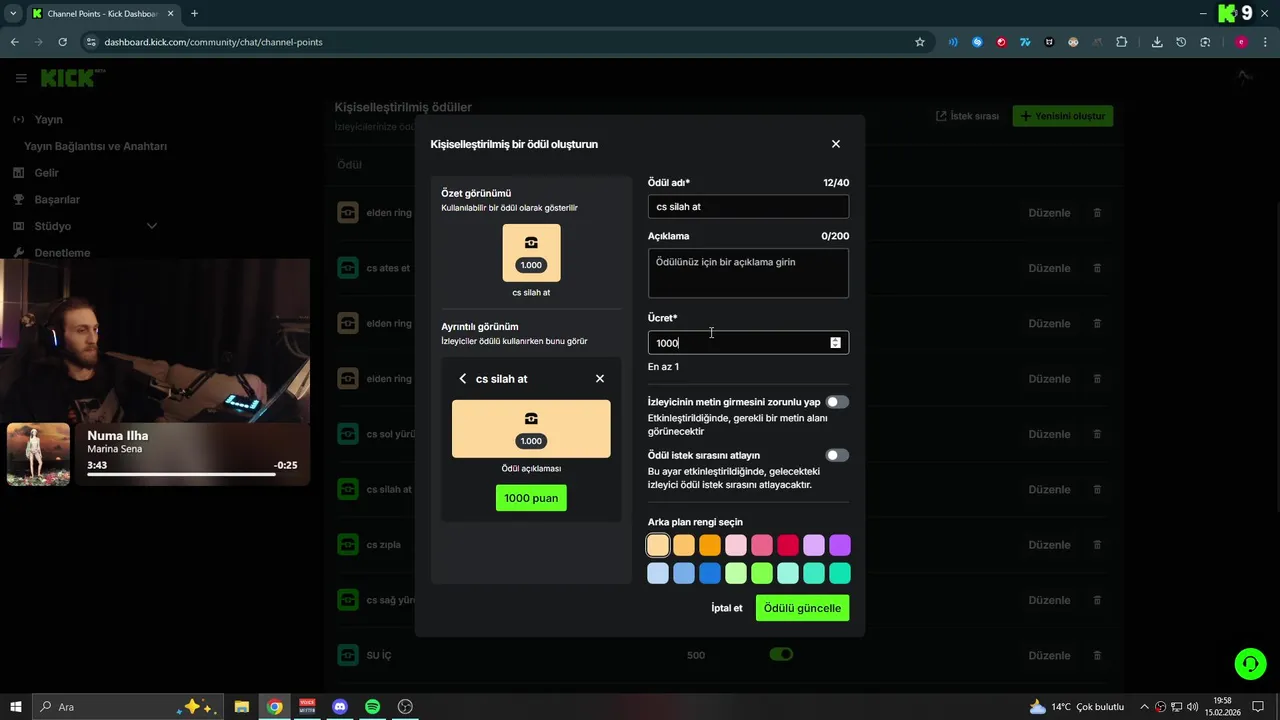Toggle off the 'SU İÇ' reward switch
The image size is (1280, 720).
pyautogui.click(x=781, y=654)
